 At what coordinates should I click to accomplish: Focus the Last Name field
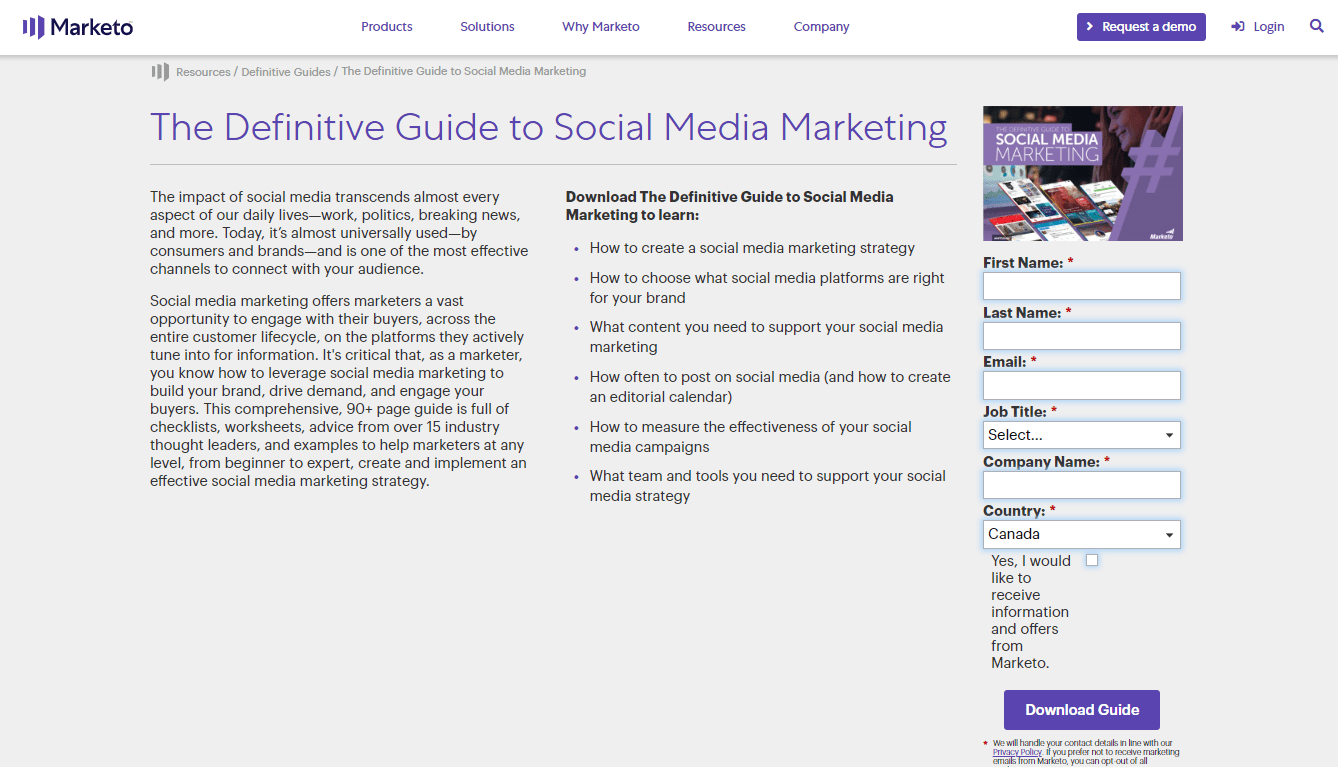1082,336
